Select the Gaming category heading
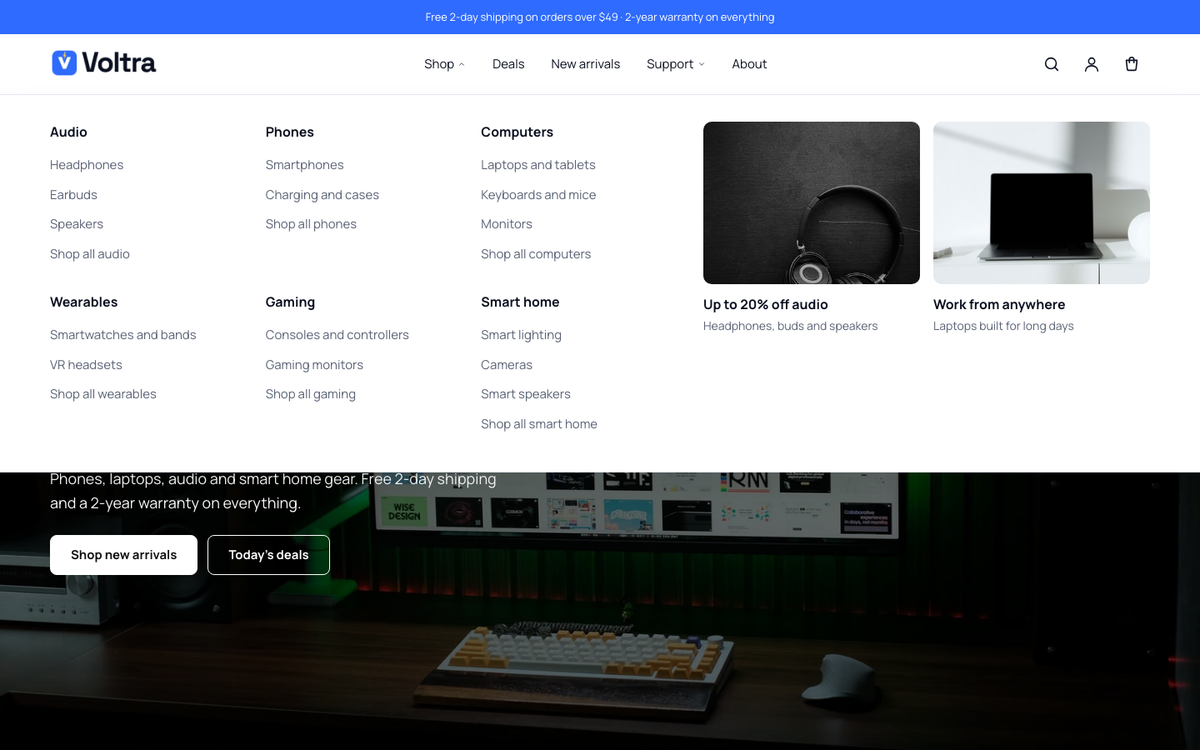Image resolution: width=1200 pixels, height=750 pixels. pos(290,302)
